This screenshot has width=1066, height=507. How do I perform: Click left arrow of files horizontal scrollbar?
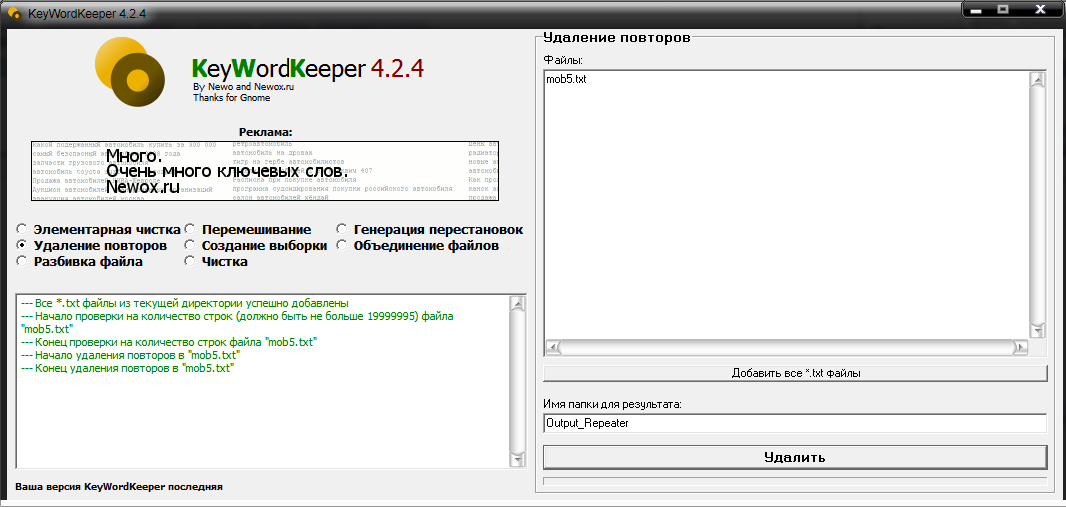(x=553, y=348)
